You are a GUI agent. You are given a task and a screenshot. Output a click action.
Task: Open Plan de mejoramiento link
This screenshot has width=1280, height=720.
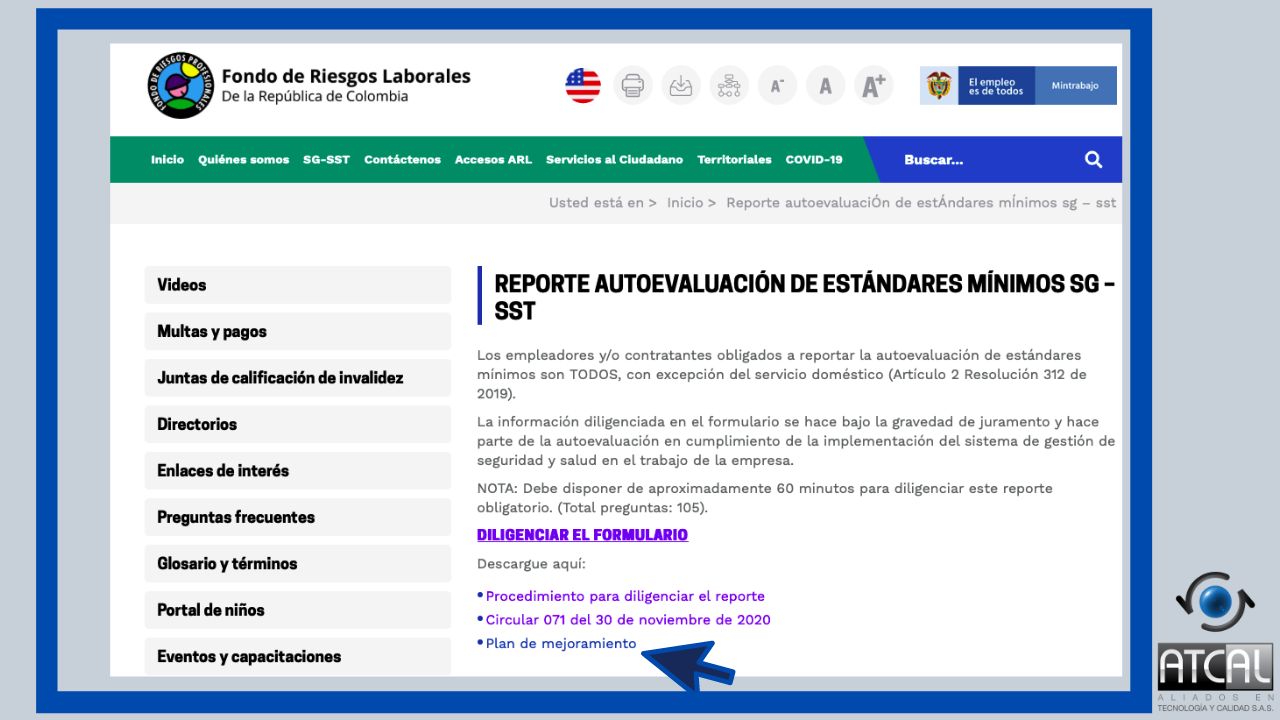tap(560, 644)
